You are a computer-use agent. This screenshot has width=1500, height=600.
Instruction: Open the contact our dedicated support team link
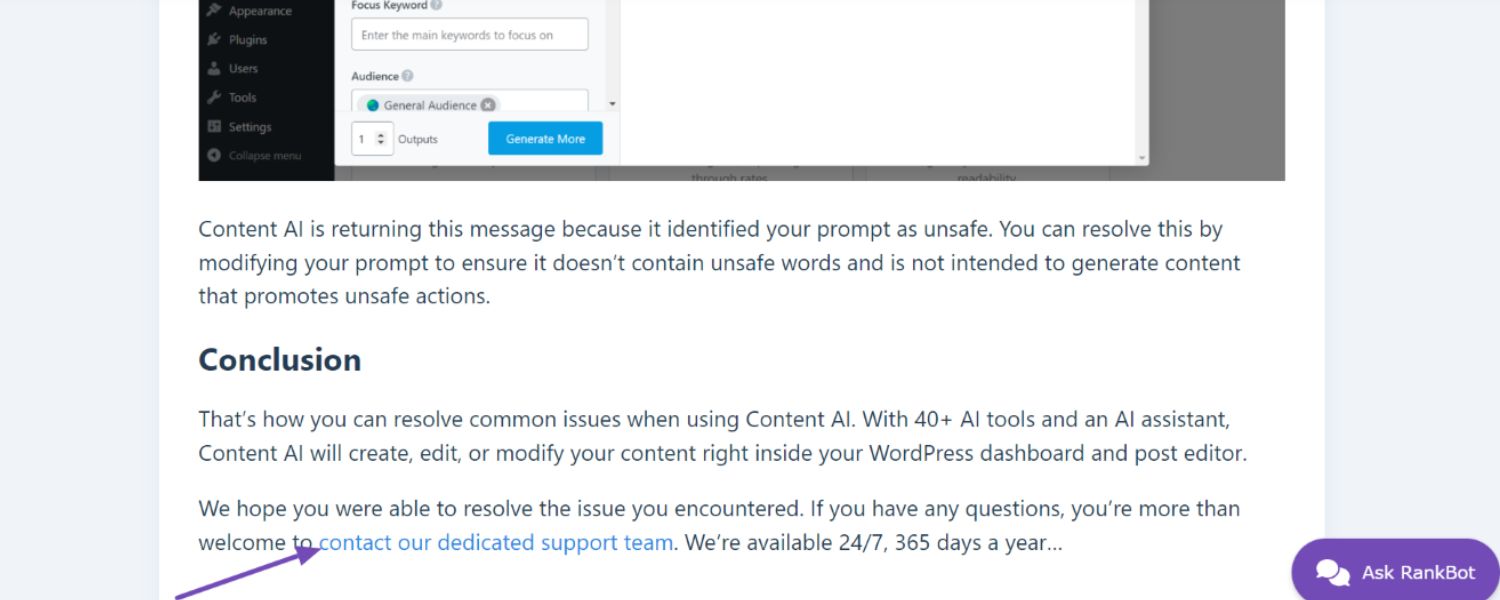(x=495, y=543)
